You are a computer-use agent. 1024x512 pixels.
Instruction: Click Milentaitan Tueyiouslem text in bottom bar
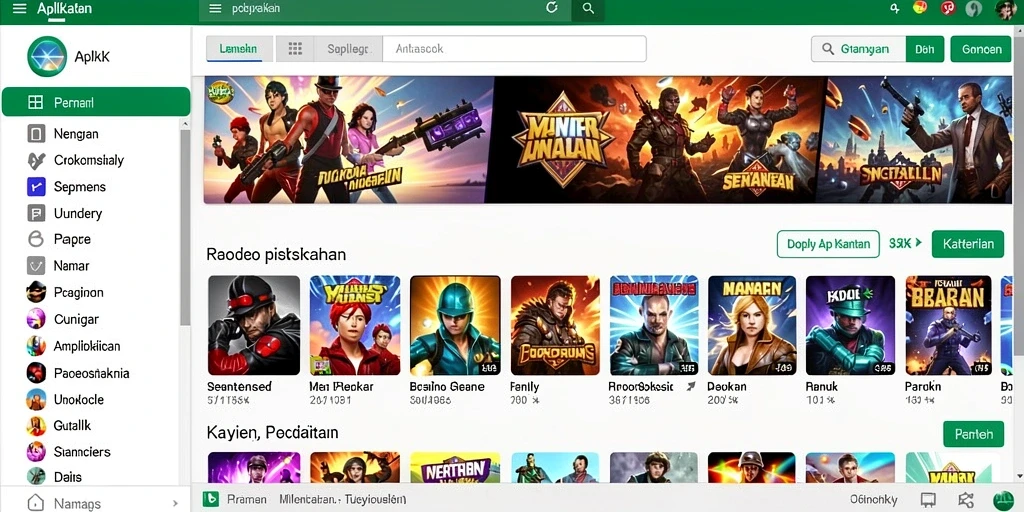(x=343, y=500)
